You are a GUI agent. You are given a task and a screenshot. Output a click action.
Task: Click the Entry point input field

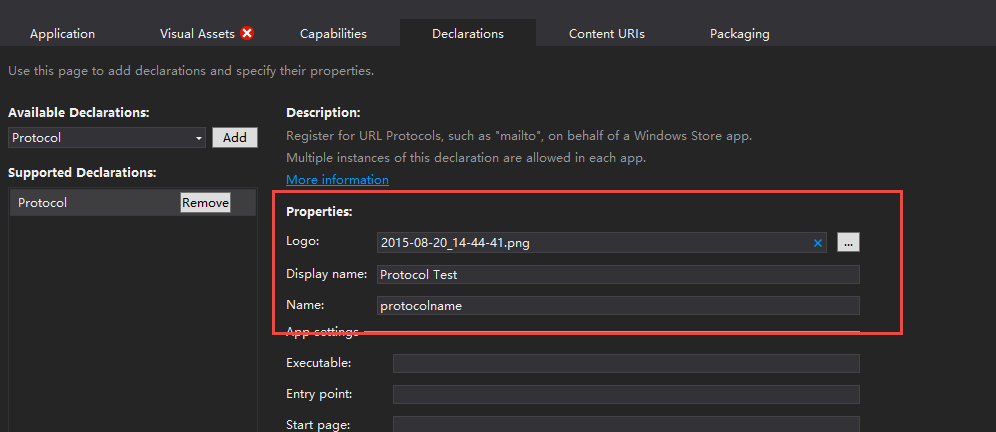tap(626, 394)
